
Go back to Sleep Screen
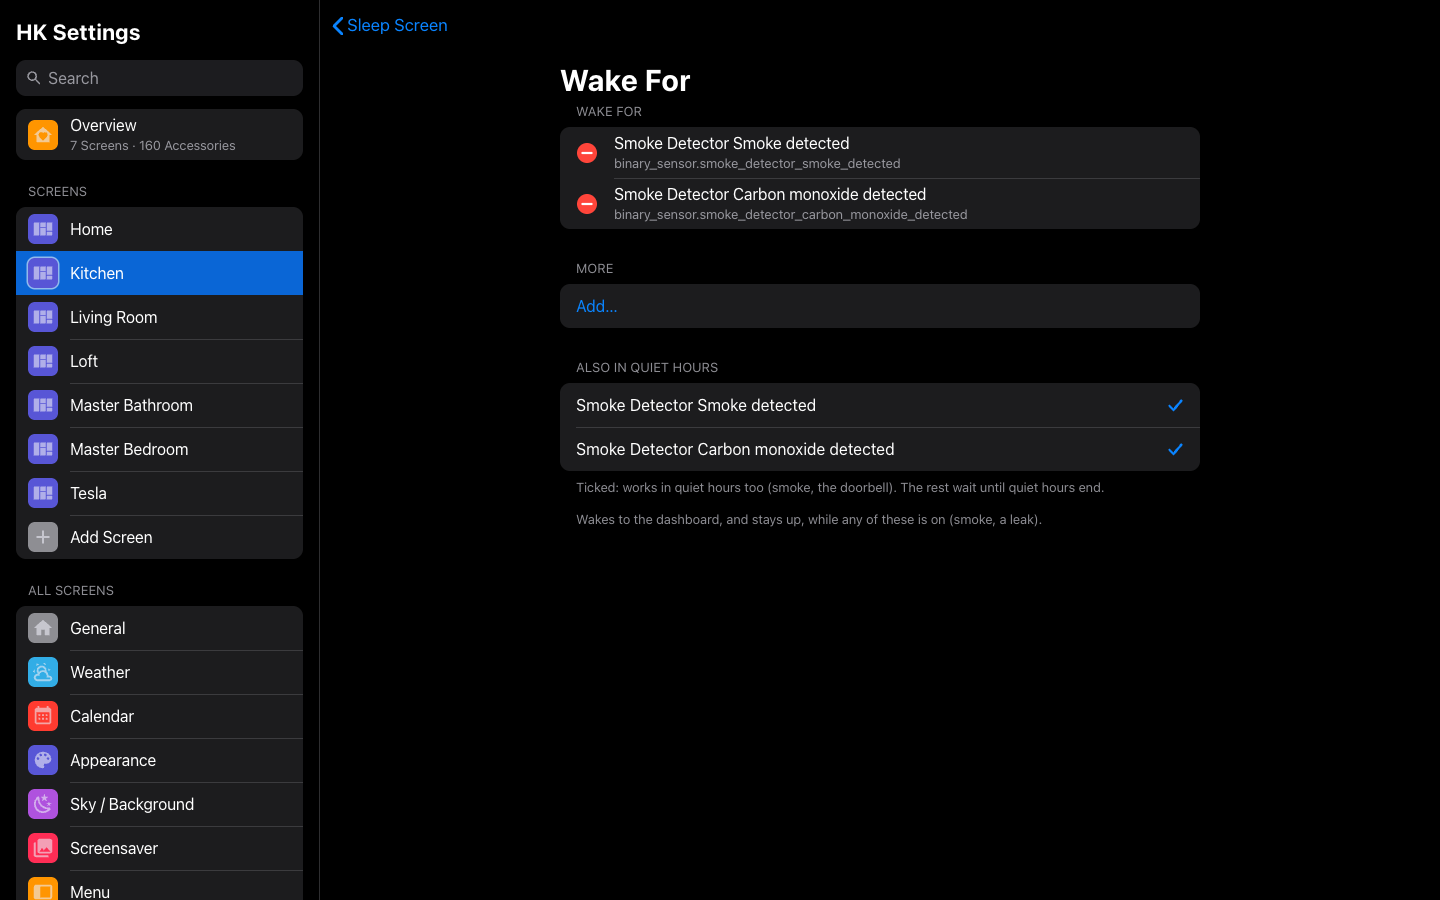tap(390, 25)
